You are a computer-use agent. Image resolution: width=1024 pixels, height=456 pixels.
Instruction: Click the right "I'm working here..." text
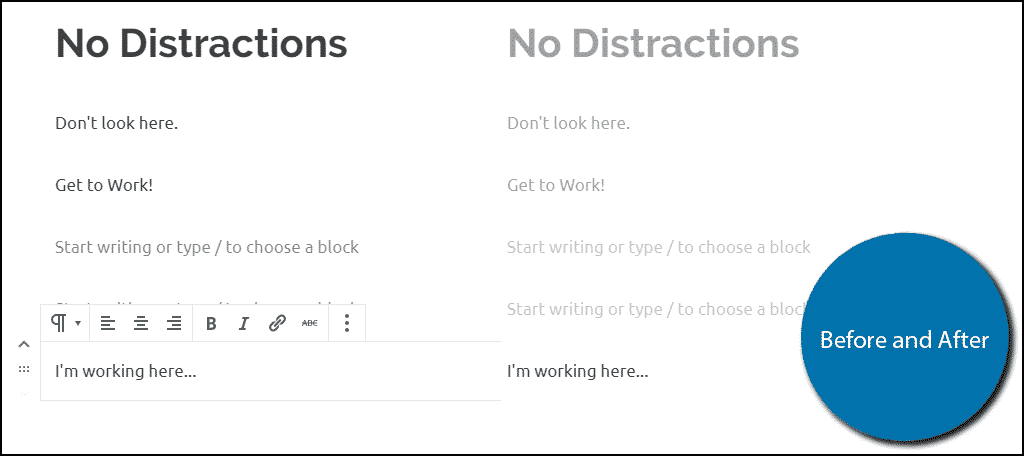click(577, 372)
